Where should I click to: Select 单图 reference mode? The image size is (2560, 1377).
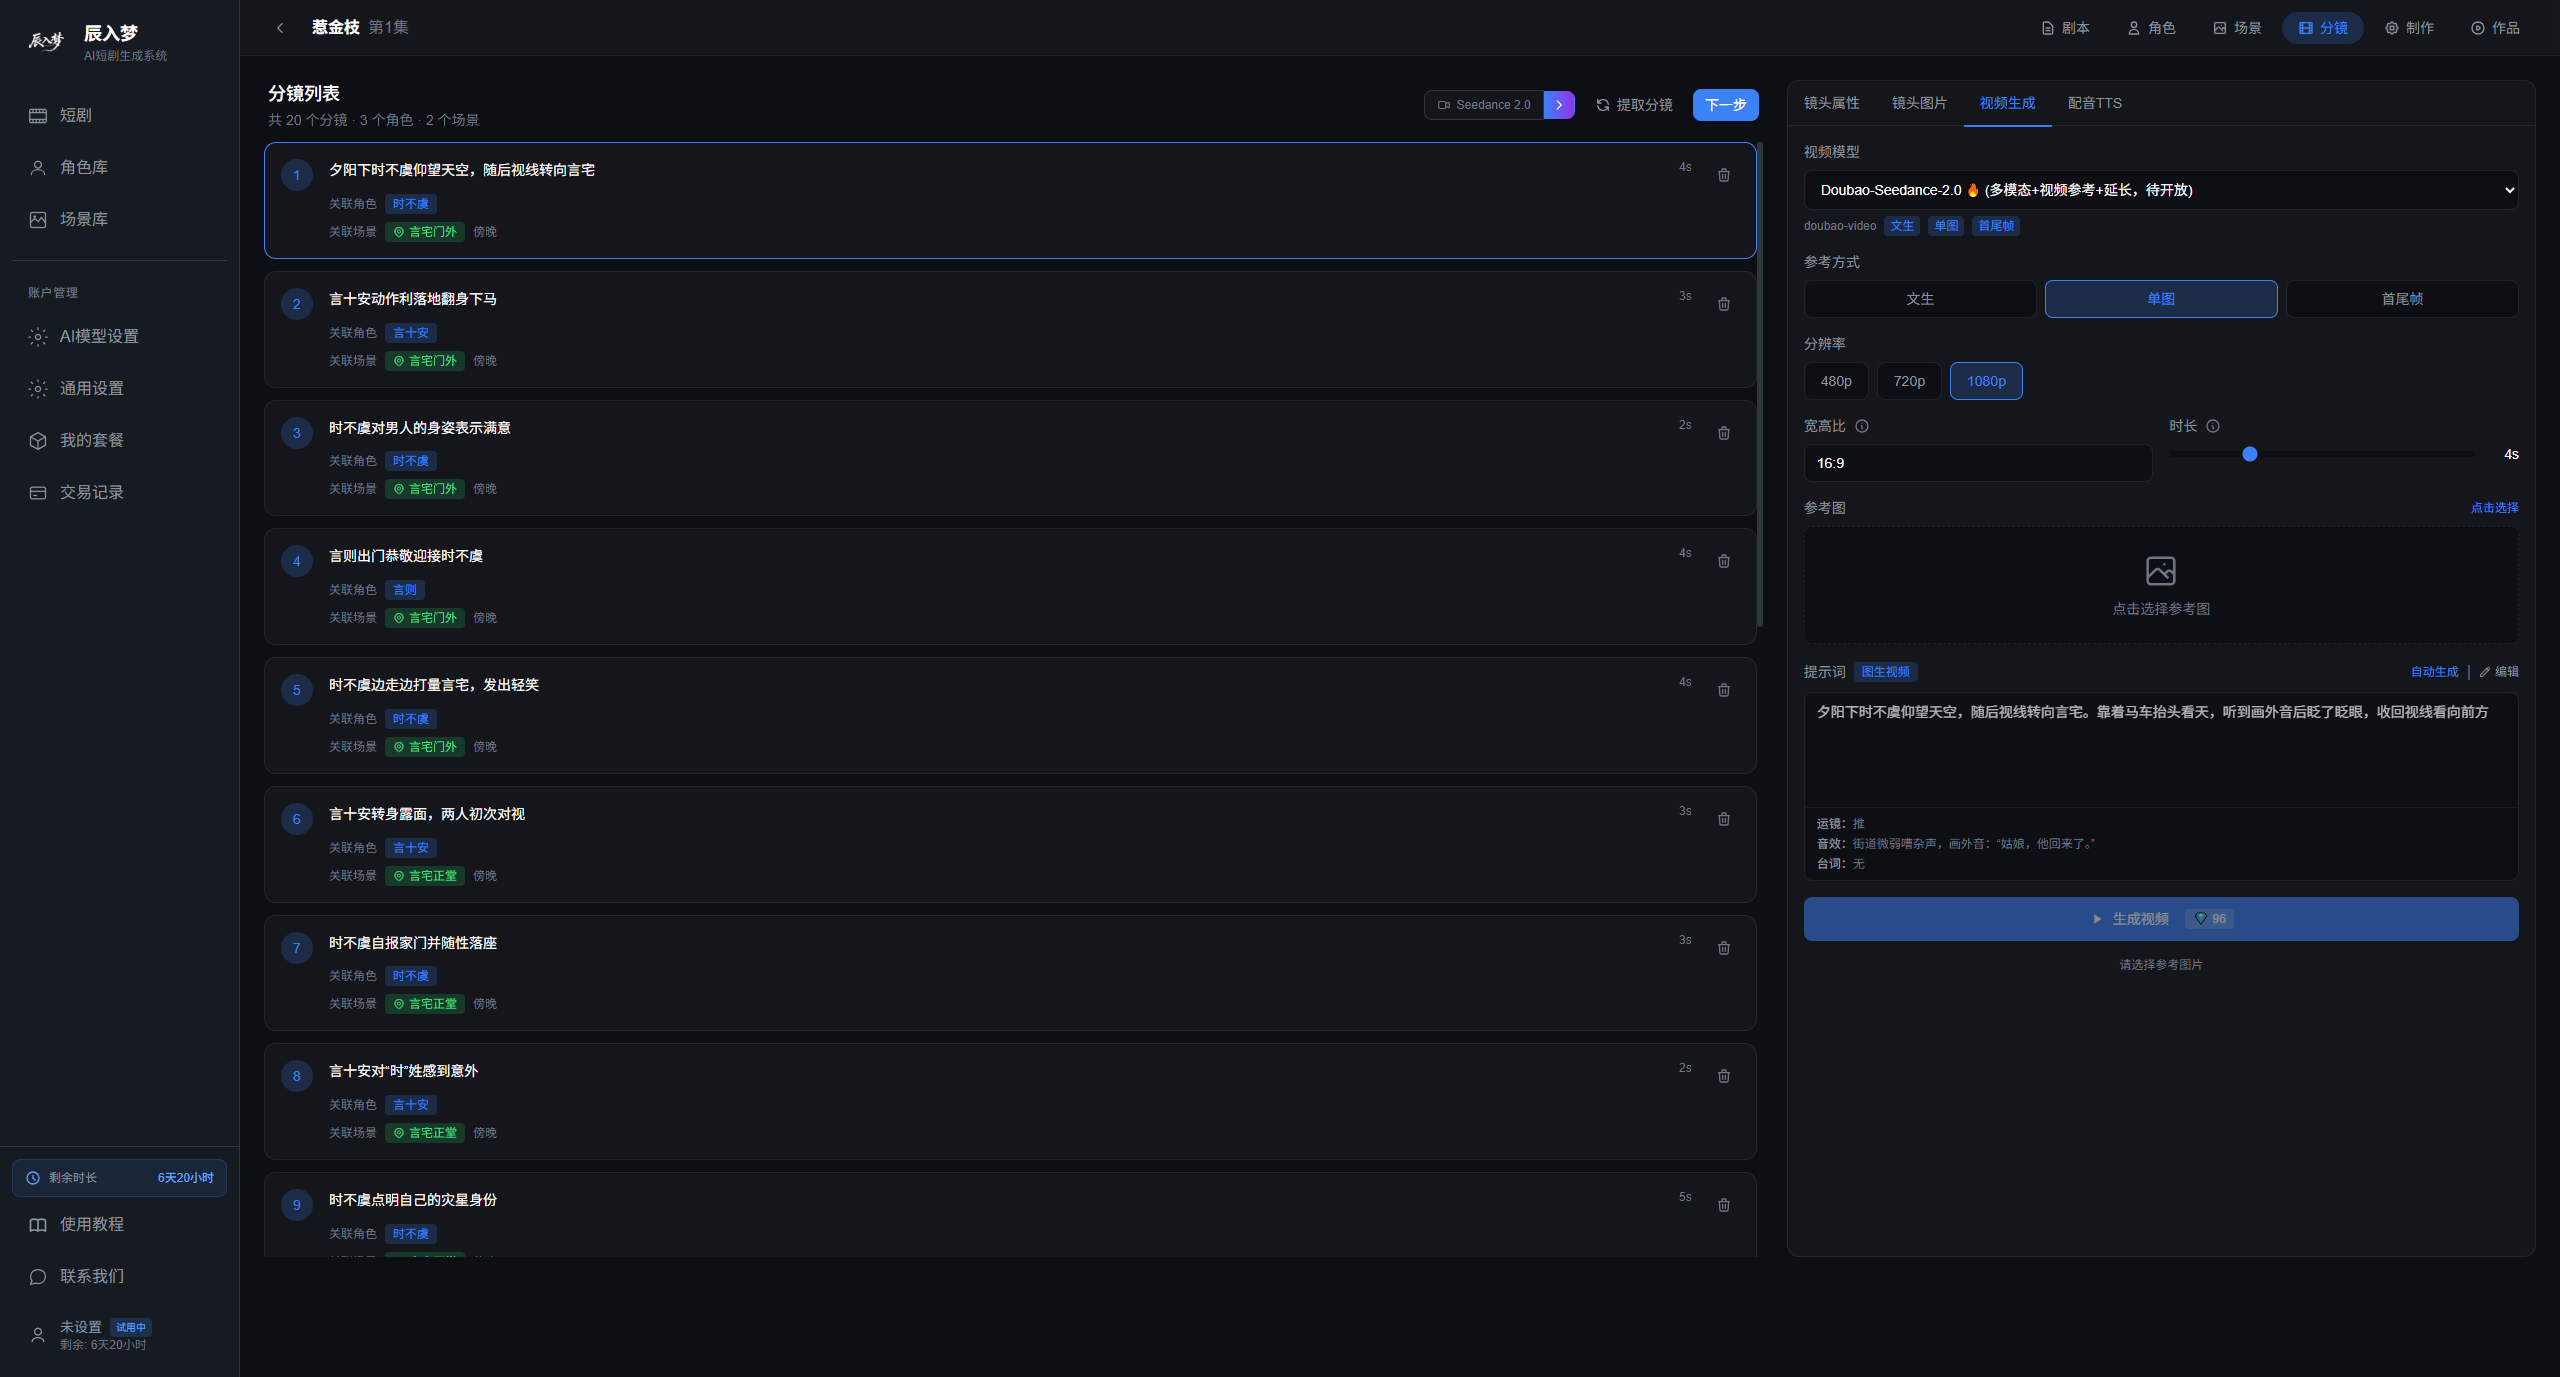[2161, 299]
